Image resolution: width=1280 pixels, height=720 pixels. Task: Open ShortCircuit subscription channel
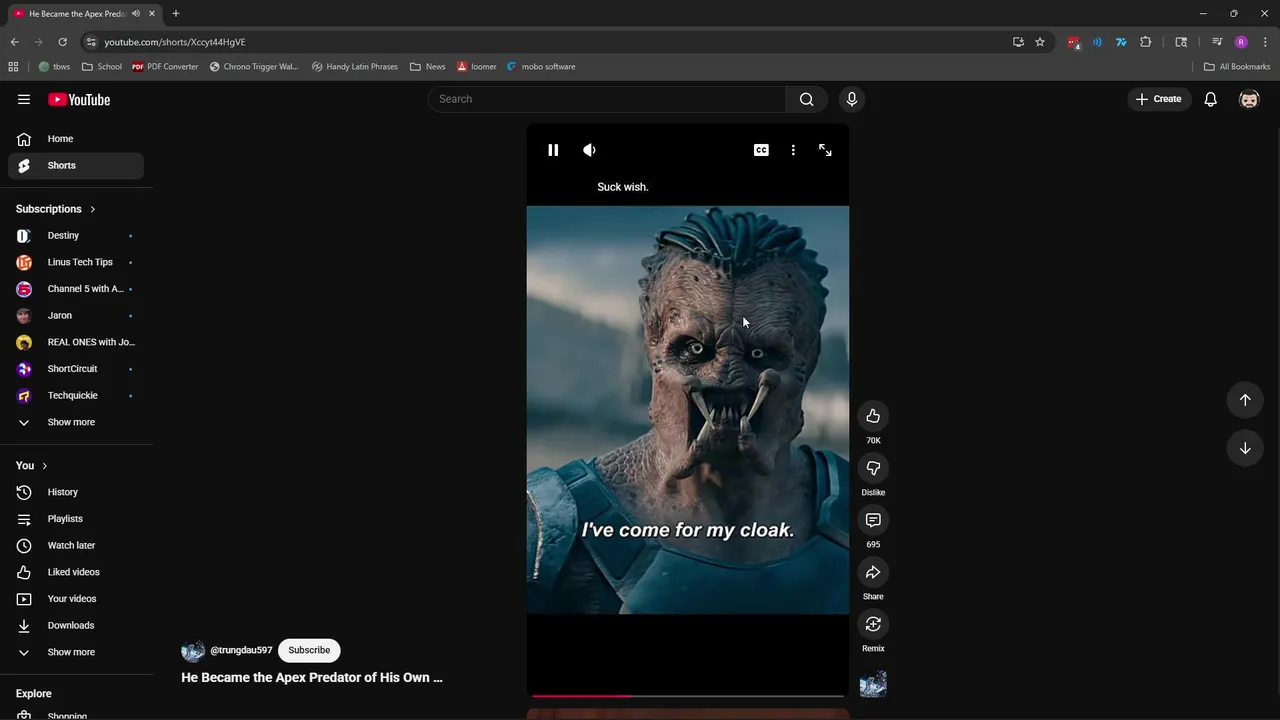76,369
